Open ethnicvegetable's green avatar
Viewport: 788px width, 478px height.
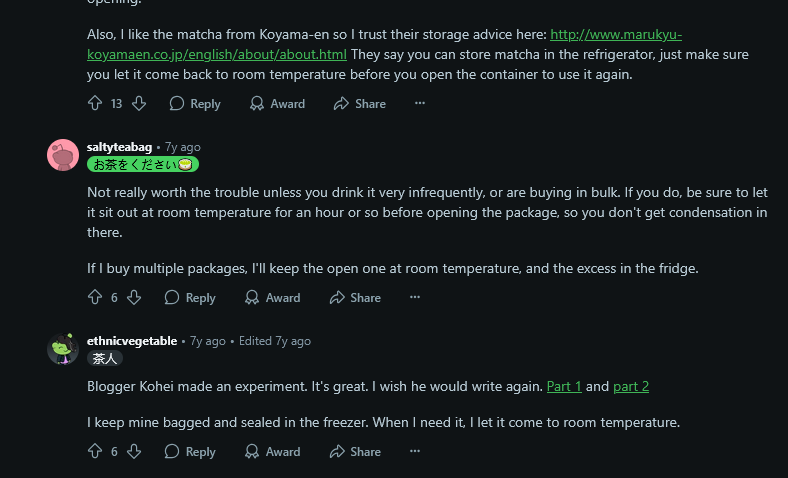(63, 349)
